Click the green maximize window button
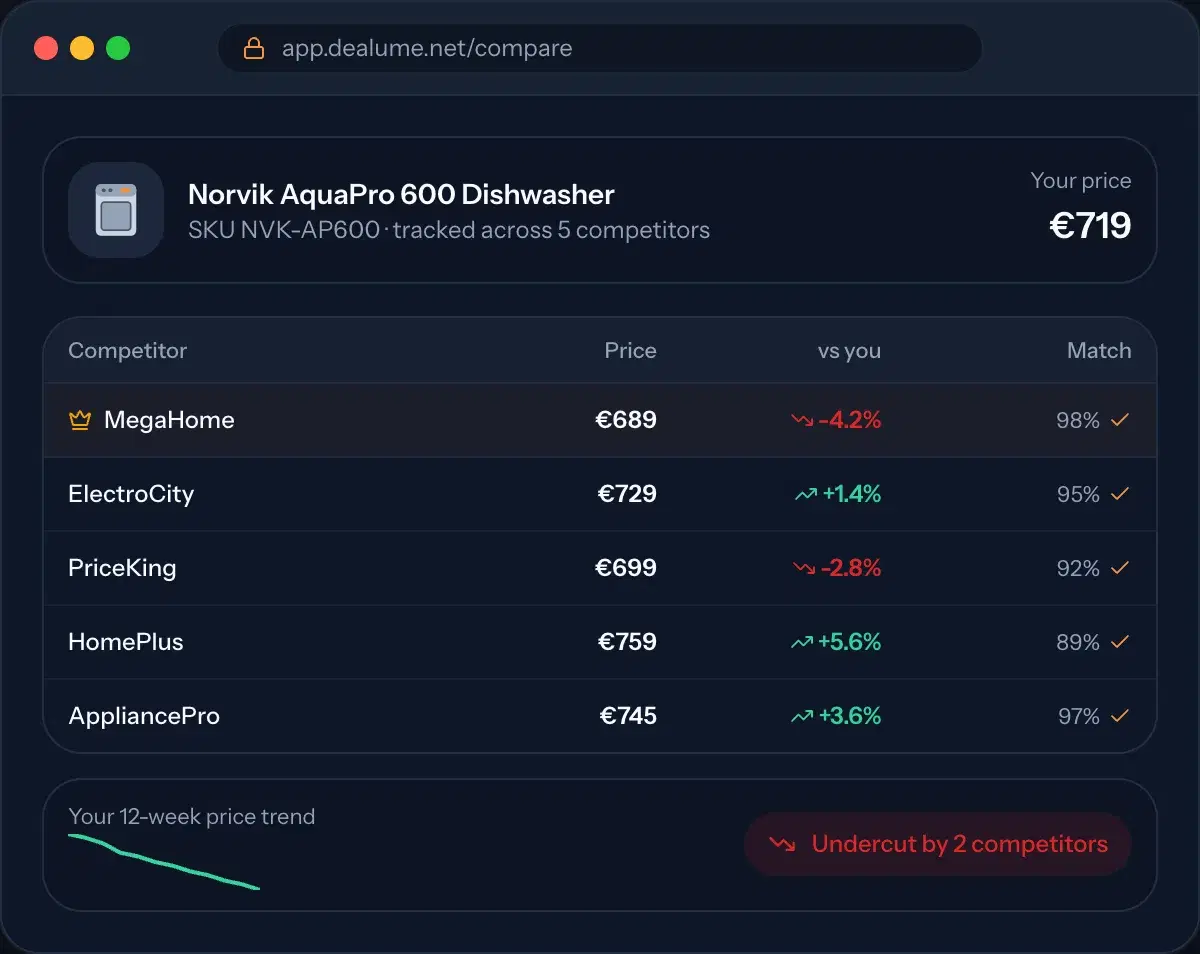The width and height of the screenshot is (1200, 954). point(118,48)
